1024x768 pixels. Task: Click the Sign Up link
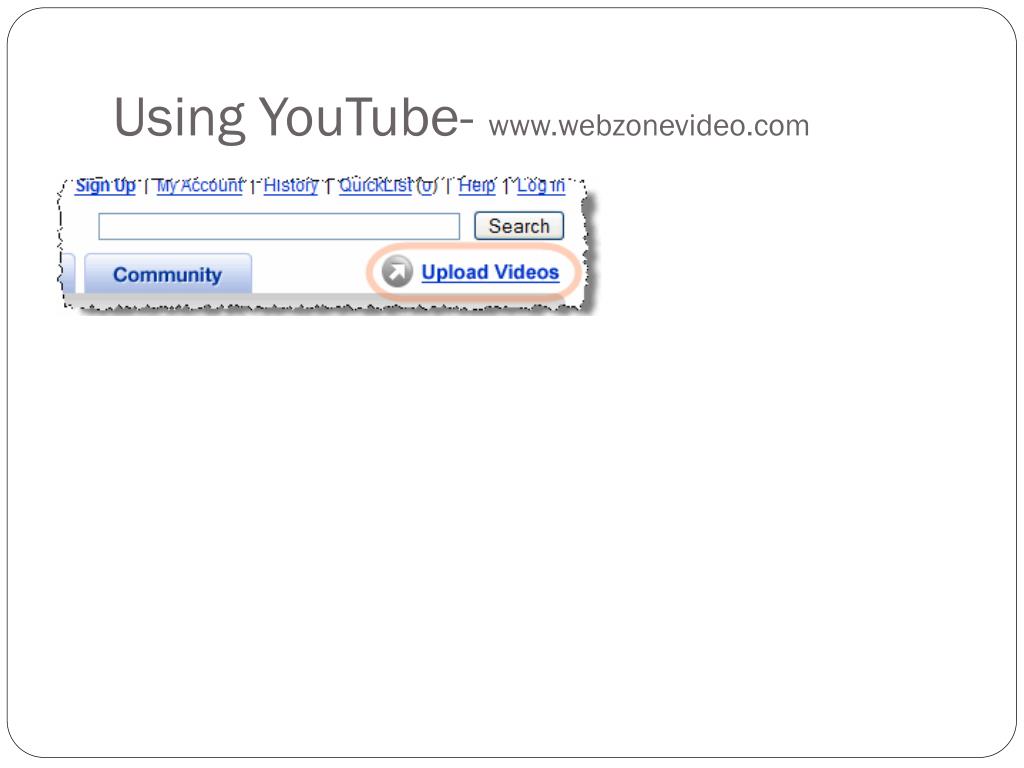click(x=105, y=185)
